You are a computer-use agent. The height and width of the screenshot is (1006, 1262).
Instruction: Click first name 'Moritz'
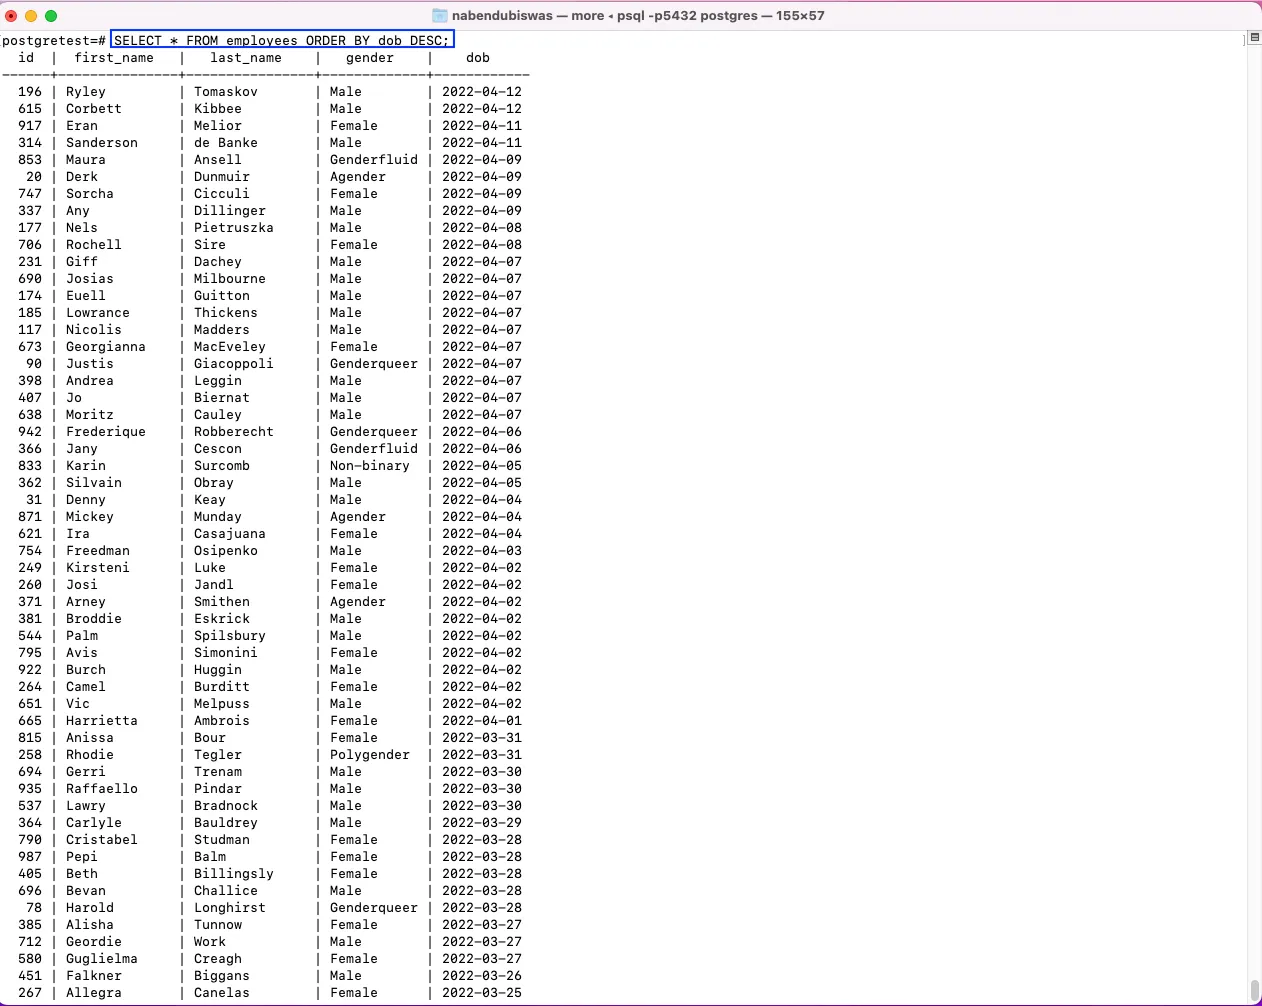pos(90,415)
